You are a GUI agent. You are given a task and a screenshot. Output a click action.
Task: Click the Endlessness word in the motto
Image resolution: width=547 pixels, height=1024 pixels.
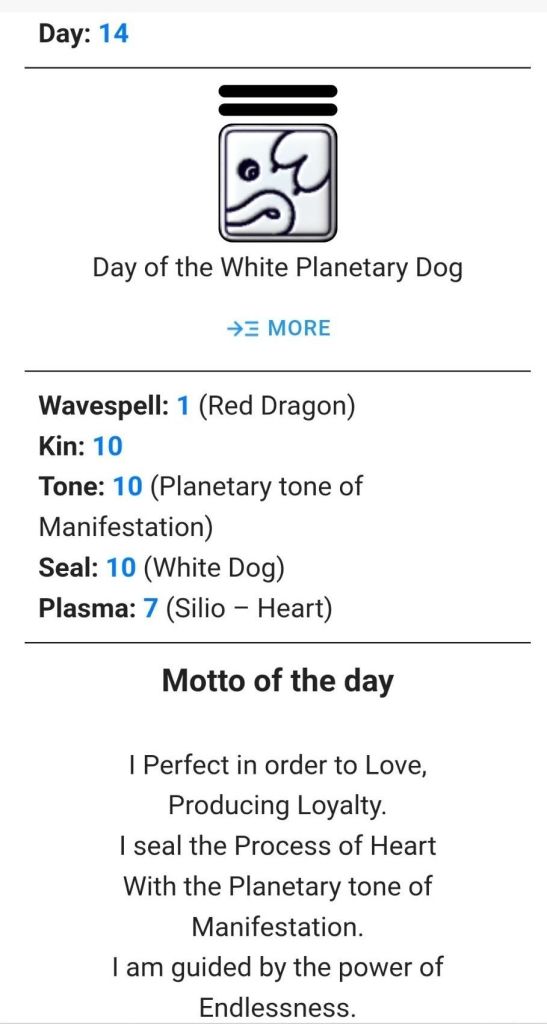point(277,1006)
